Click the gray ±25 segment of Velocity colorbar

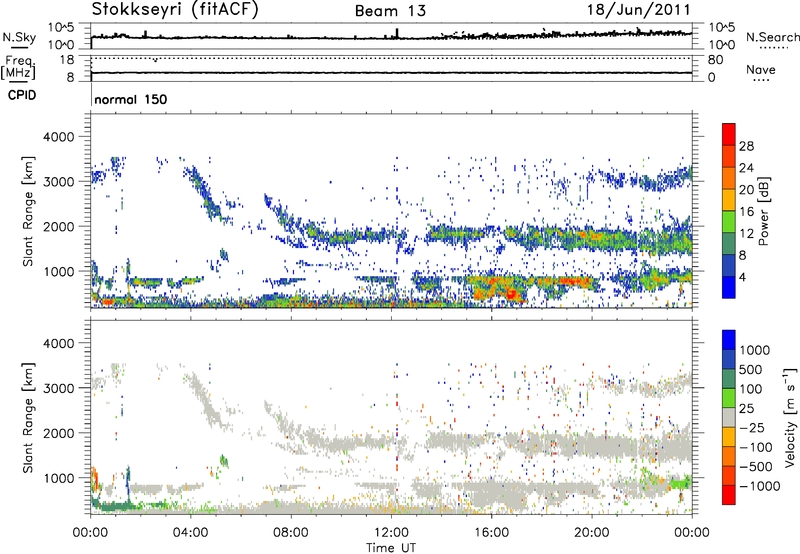[x=729, y=417]
